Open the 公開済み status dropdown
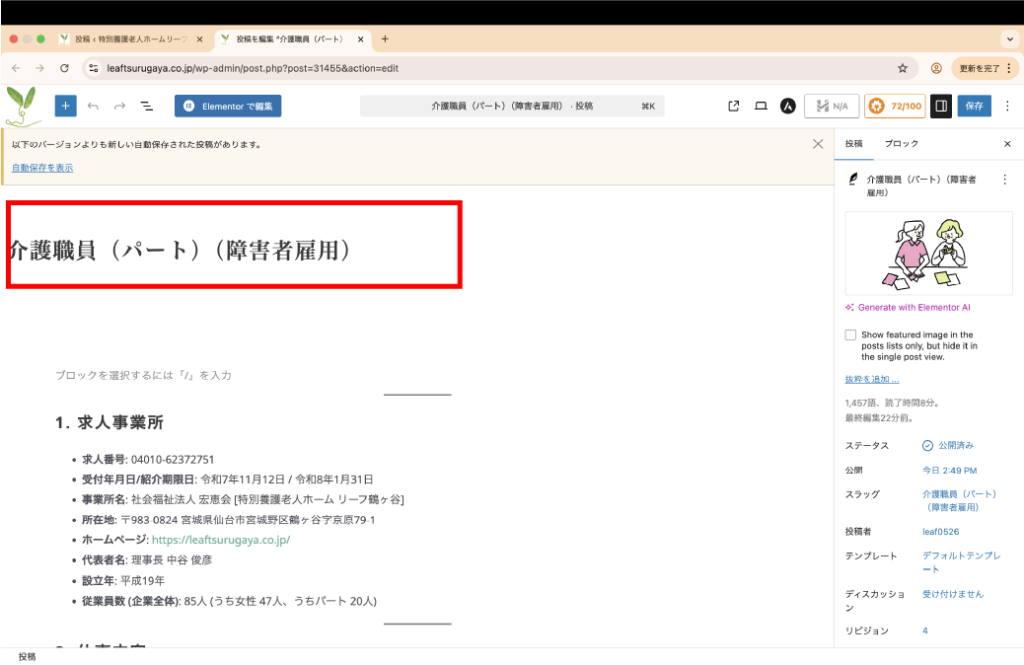This screenshot has width=1024, height=665. tap(947, 445)
